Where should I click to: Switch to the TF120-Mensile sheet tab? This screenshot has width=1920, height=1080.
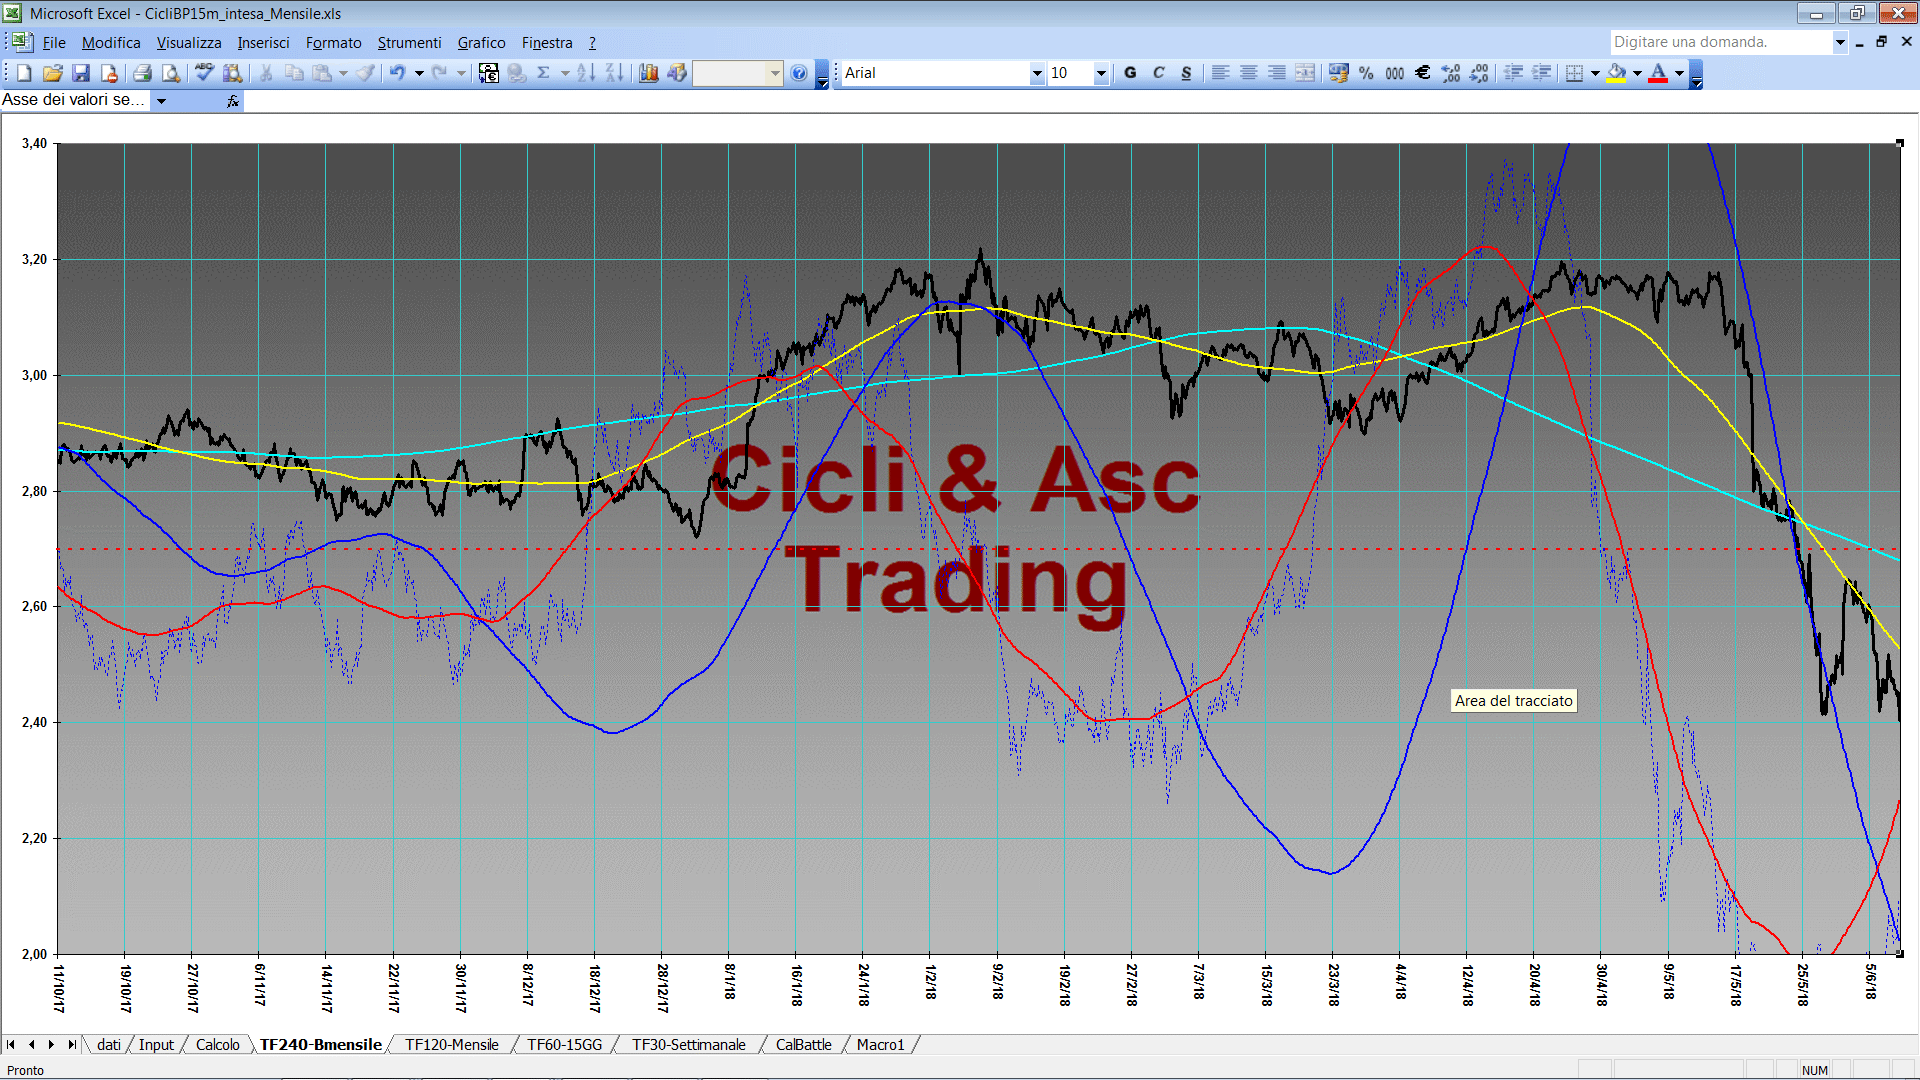[452, 1045]
